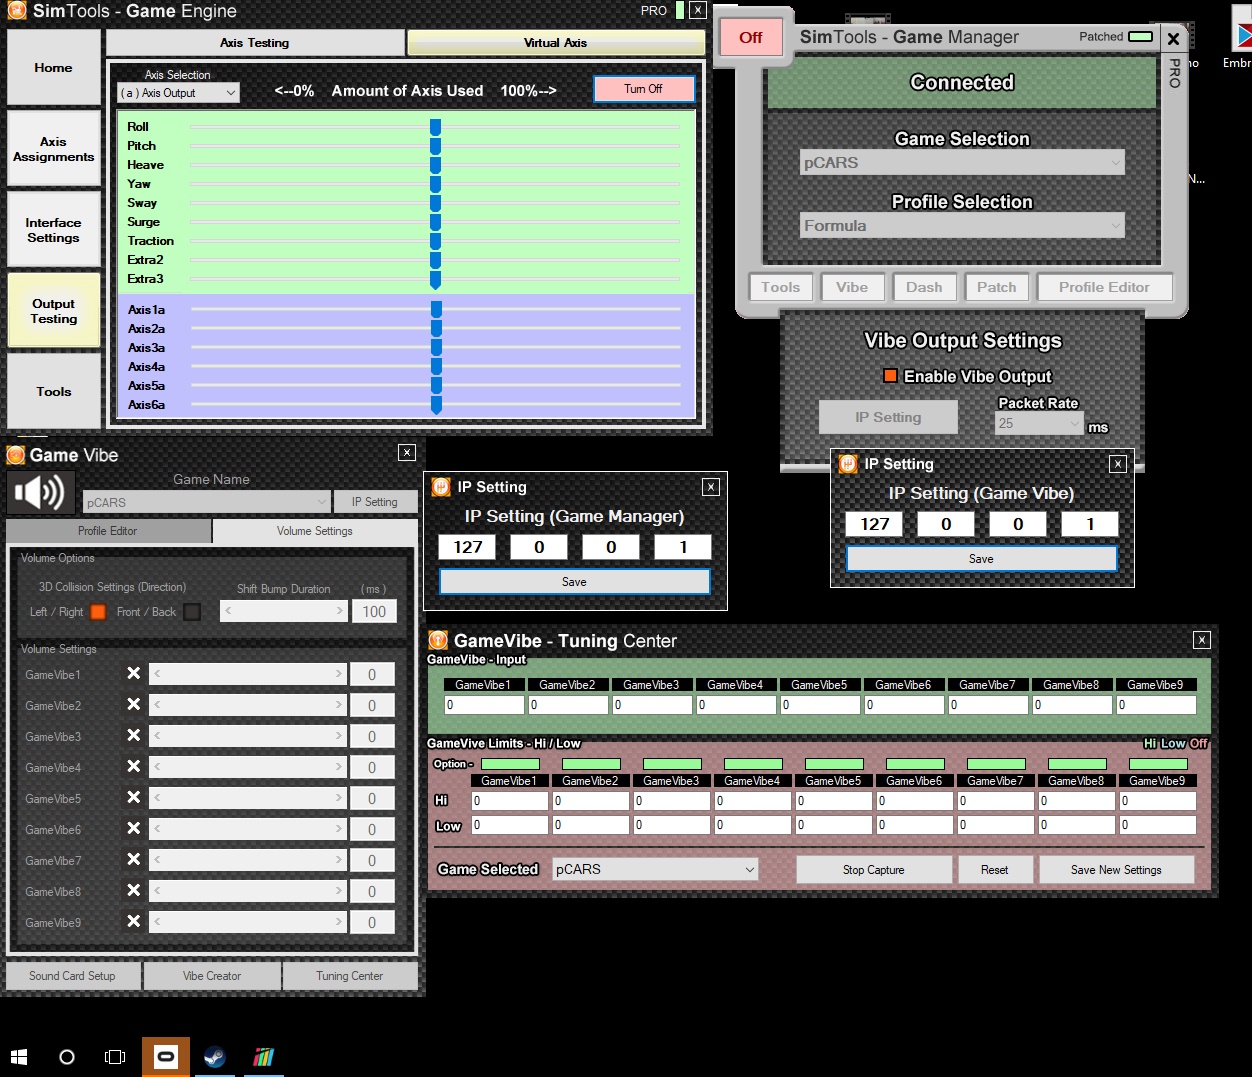
Task: Click the X icon beside GameVibe9 volume
Action: coord(133,922)
